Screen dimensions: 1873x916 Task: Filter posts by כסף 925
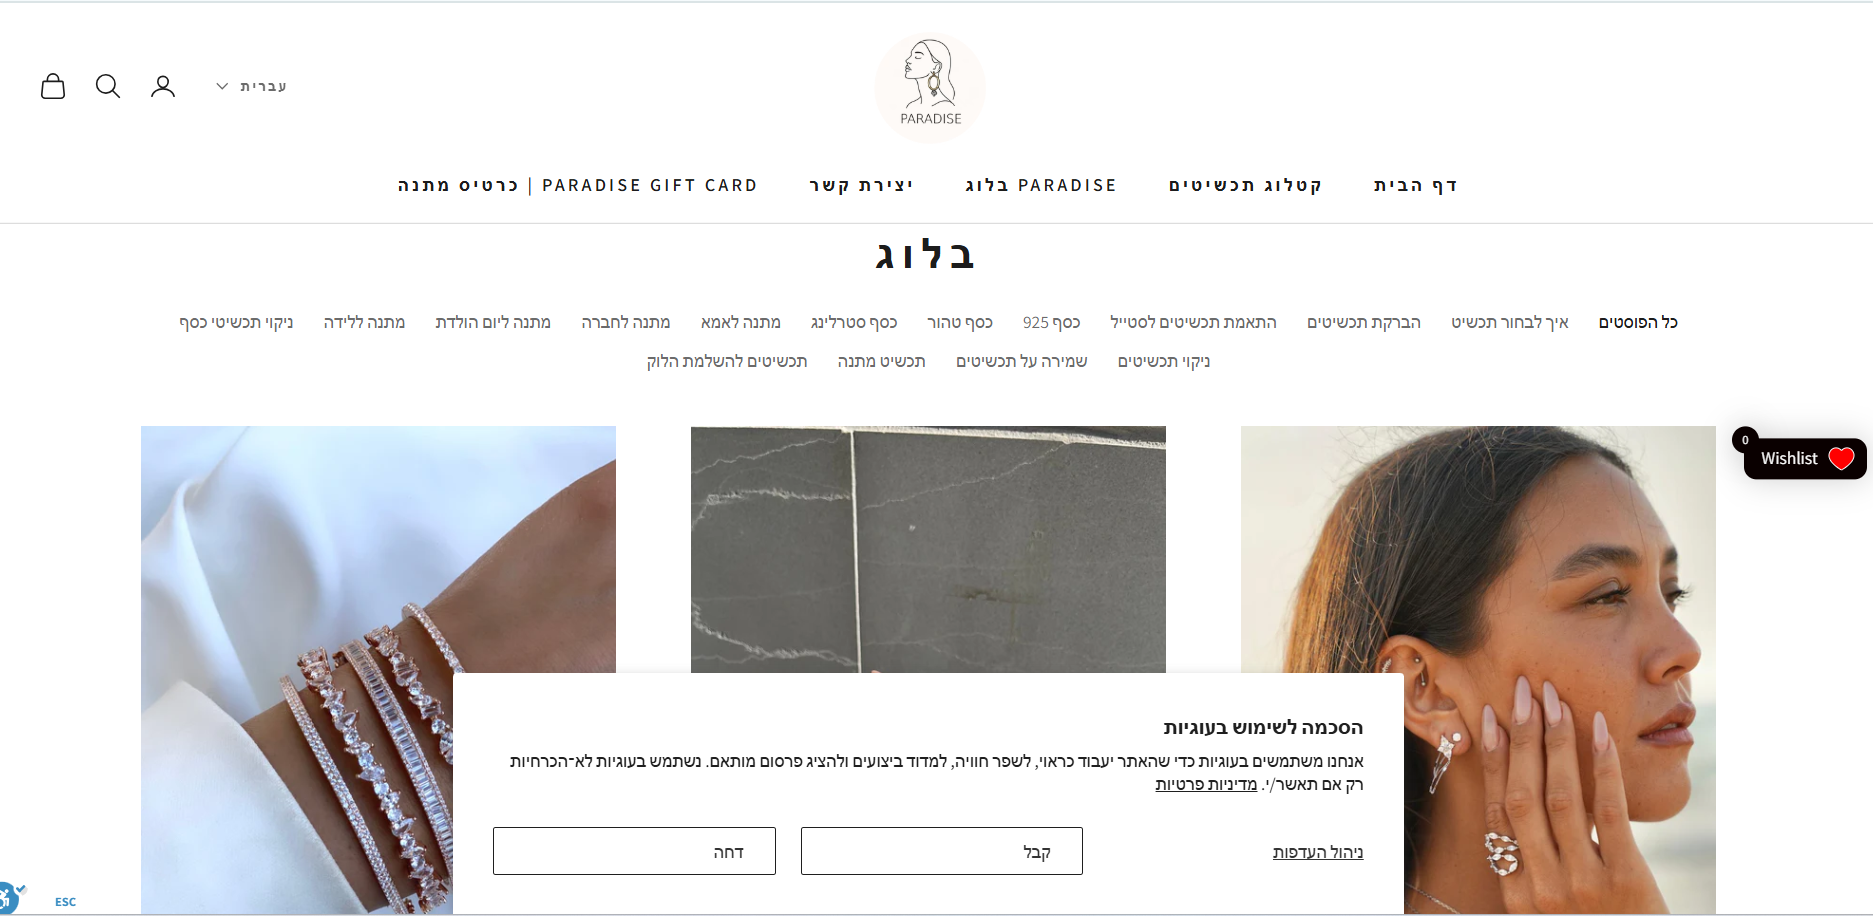tap(1051, 322)
